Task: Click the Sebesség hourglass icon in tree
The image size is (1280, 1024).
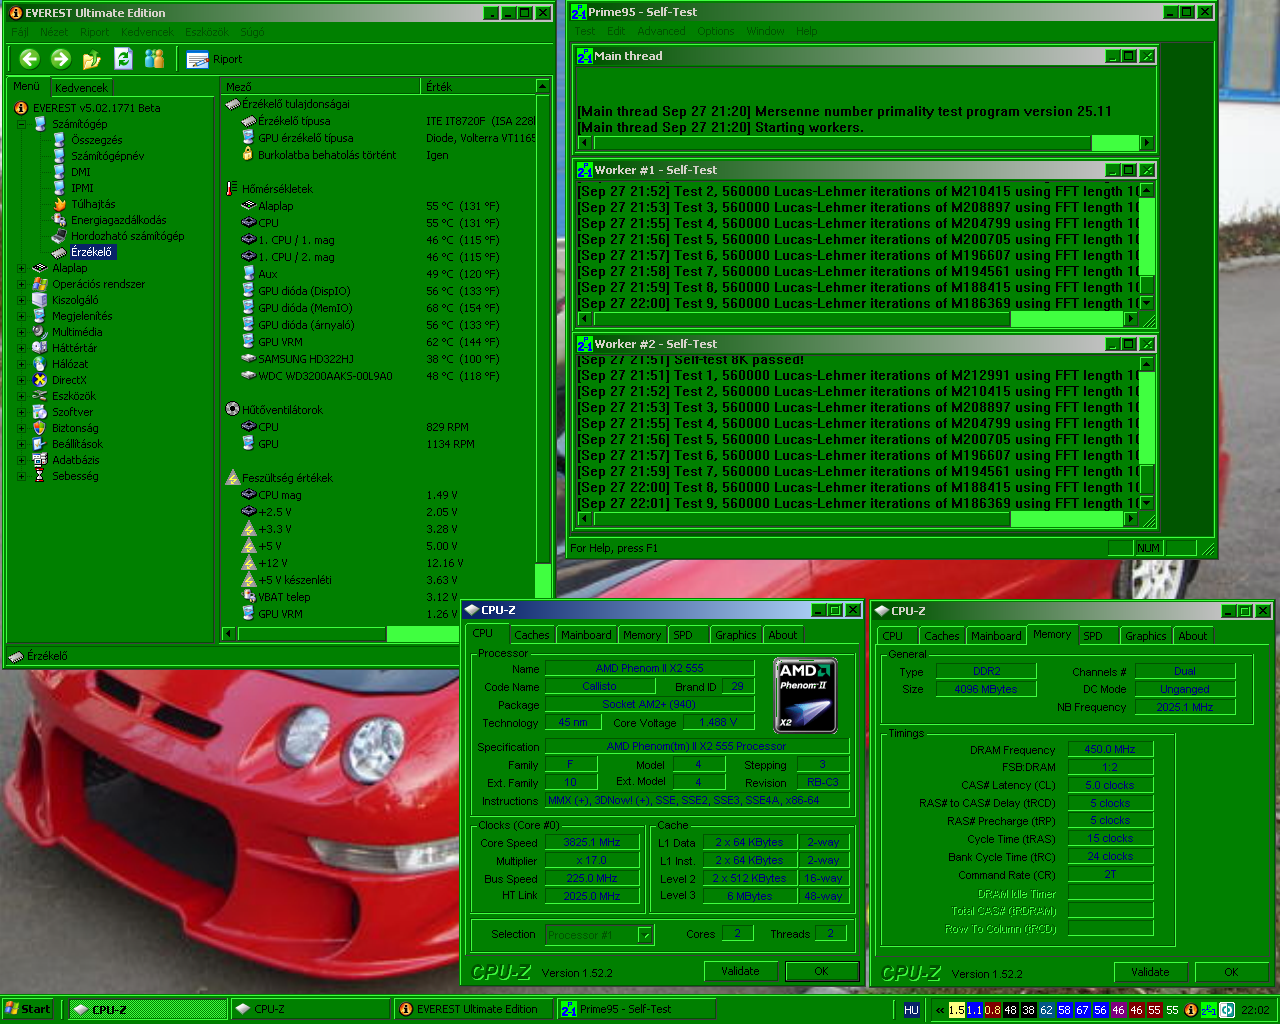Action: [40, 476]
